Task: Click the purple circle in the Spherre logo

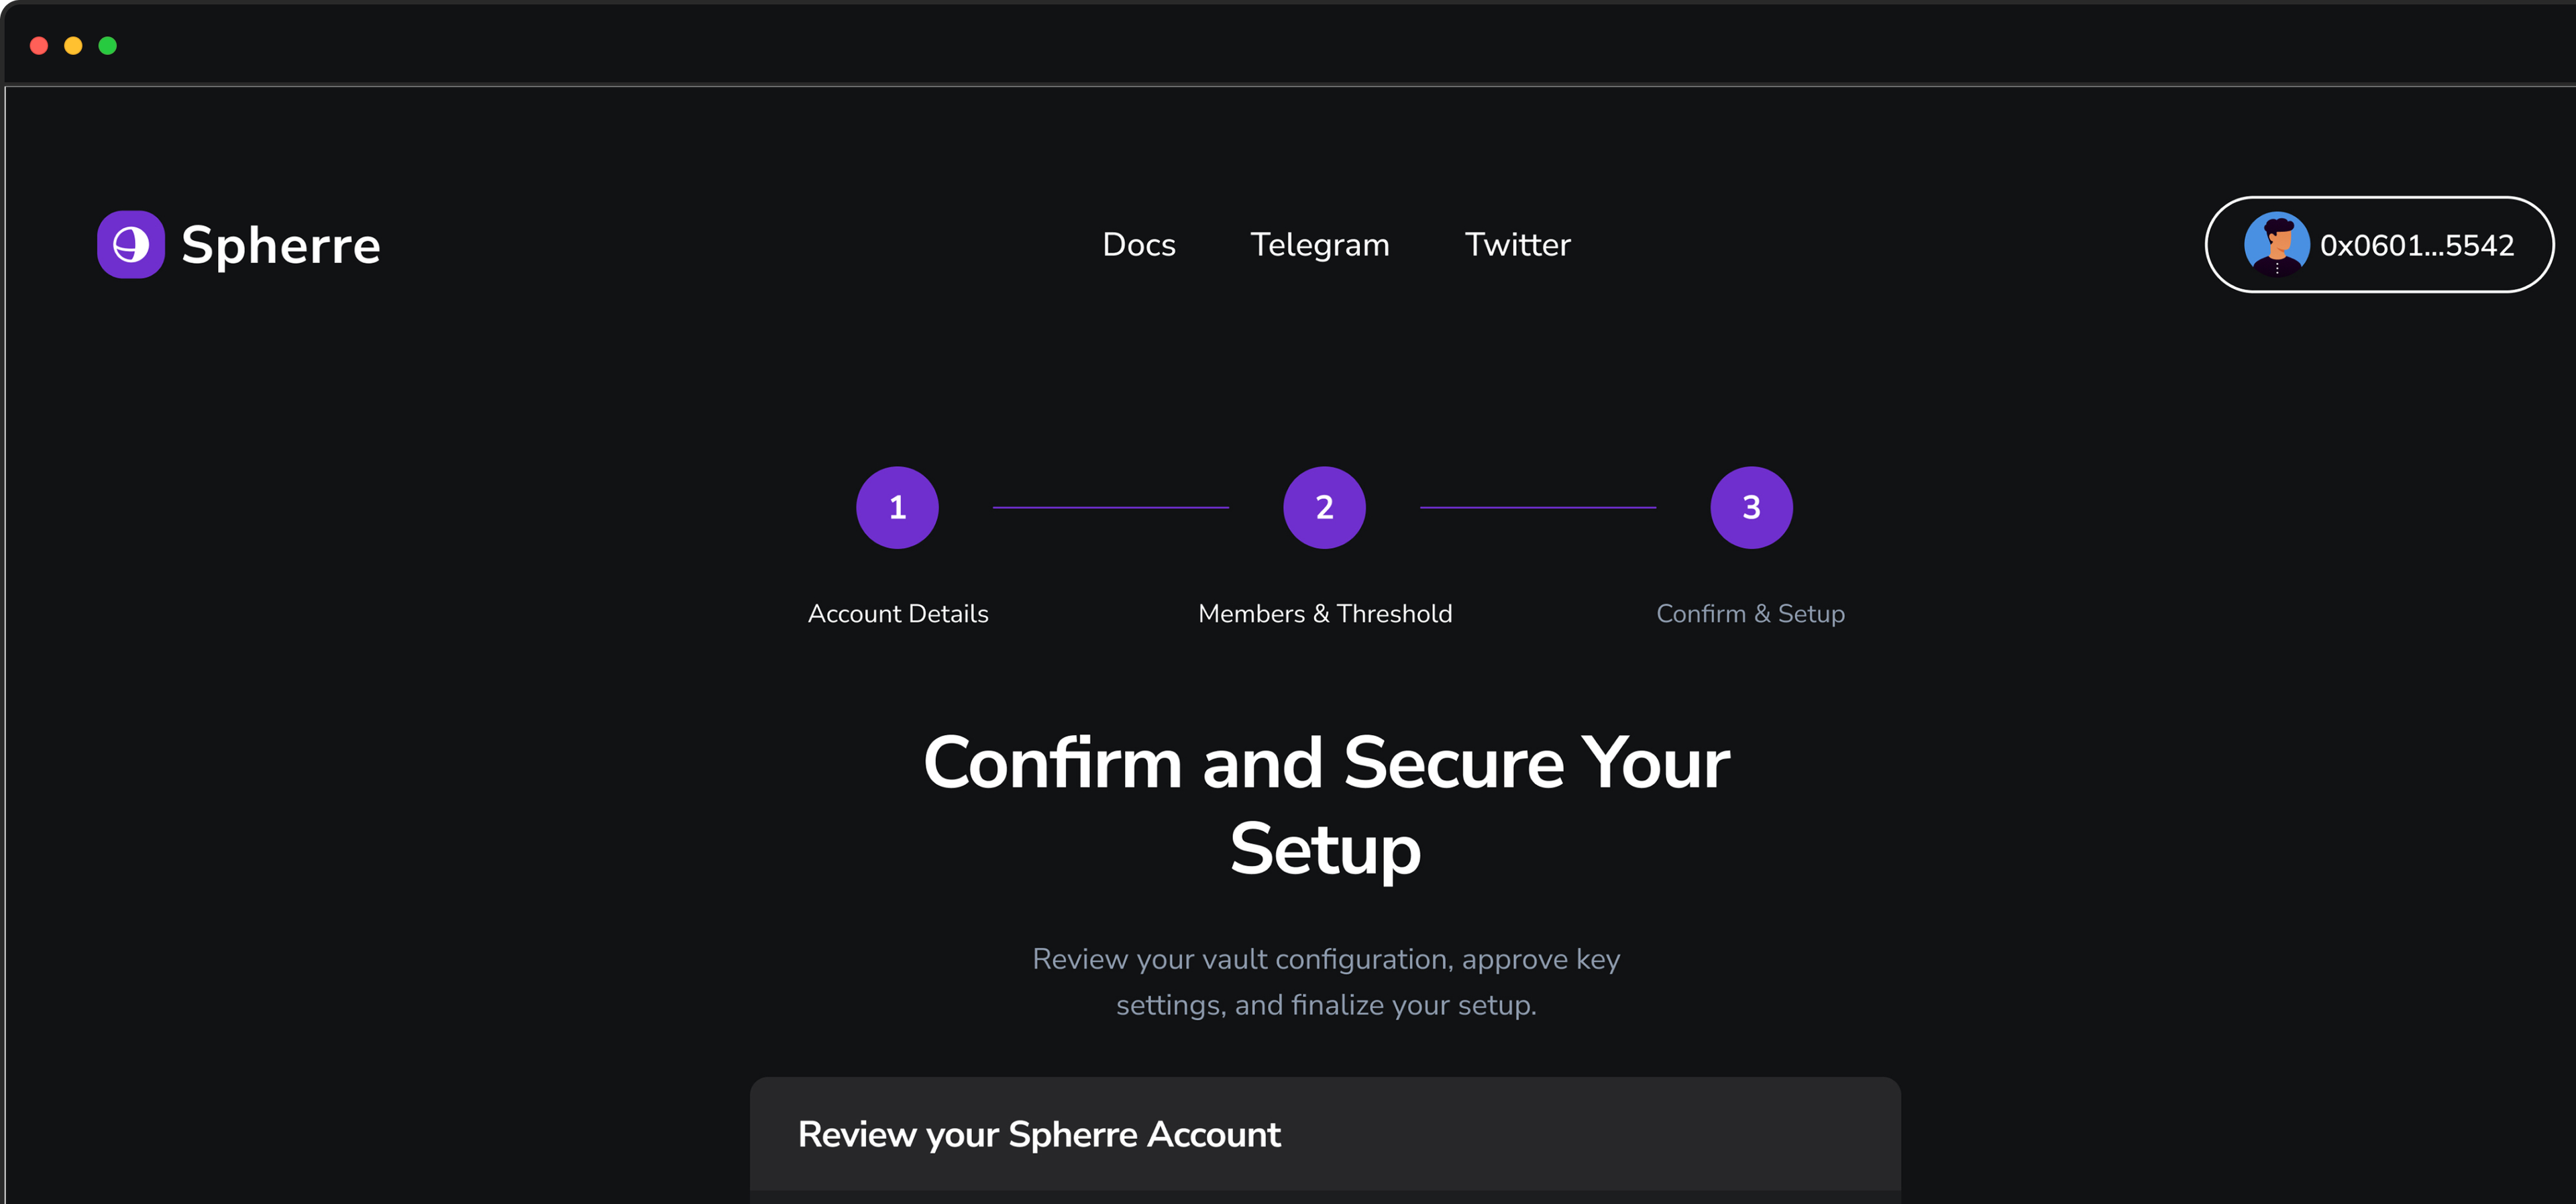Action: (129, 244)
